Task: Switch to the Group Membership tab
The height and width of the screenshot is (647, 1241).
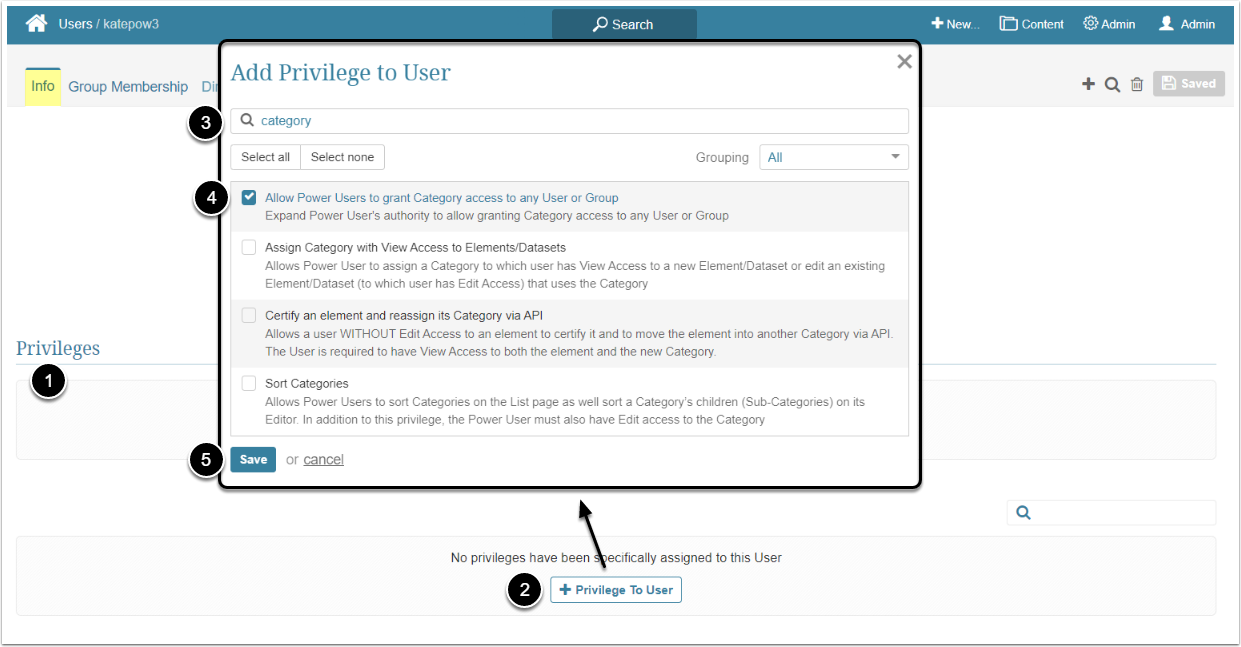Action: click(128, 87)
